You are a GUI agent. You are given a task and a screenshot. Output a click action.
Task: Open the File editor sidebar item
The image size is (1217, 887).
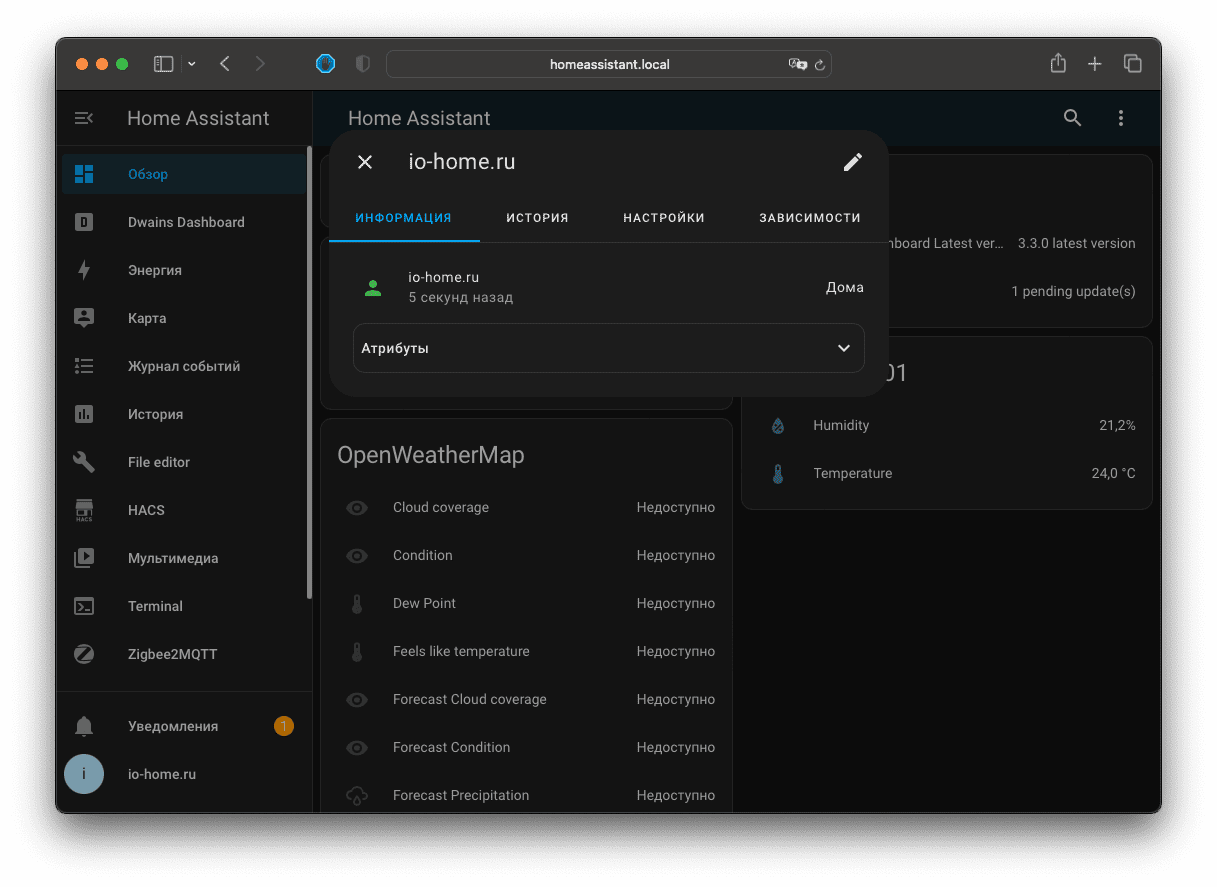(158, 462)
